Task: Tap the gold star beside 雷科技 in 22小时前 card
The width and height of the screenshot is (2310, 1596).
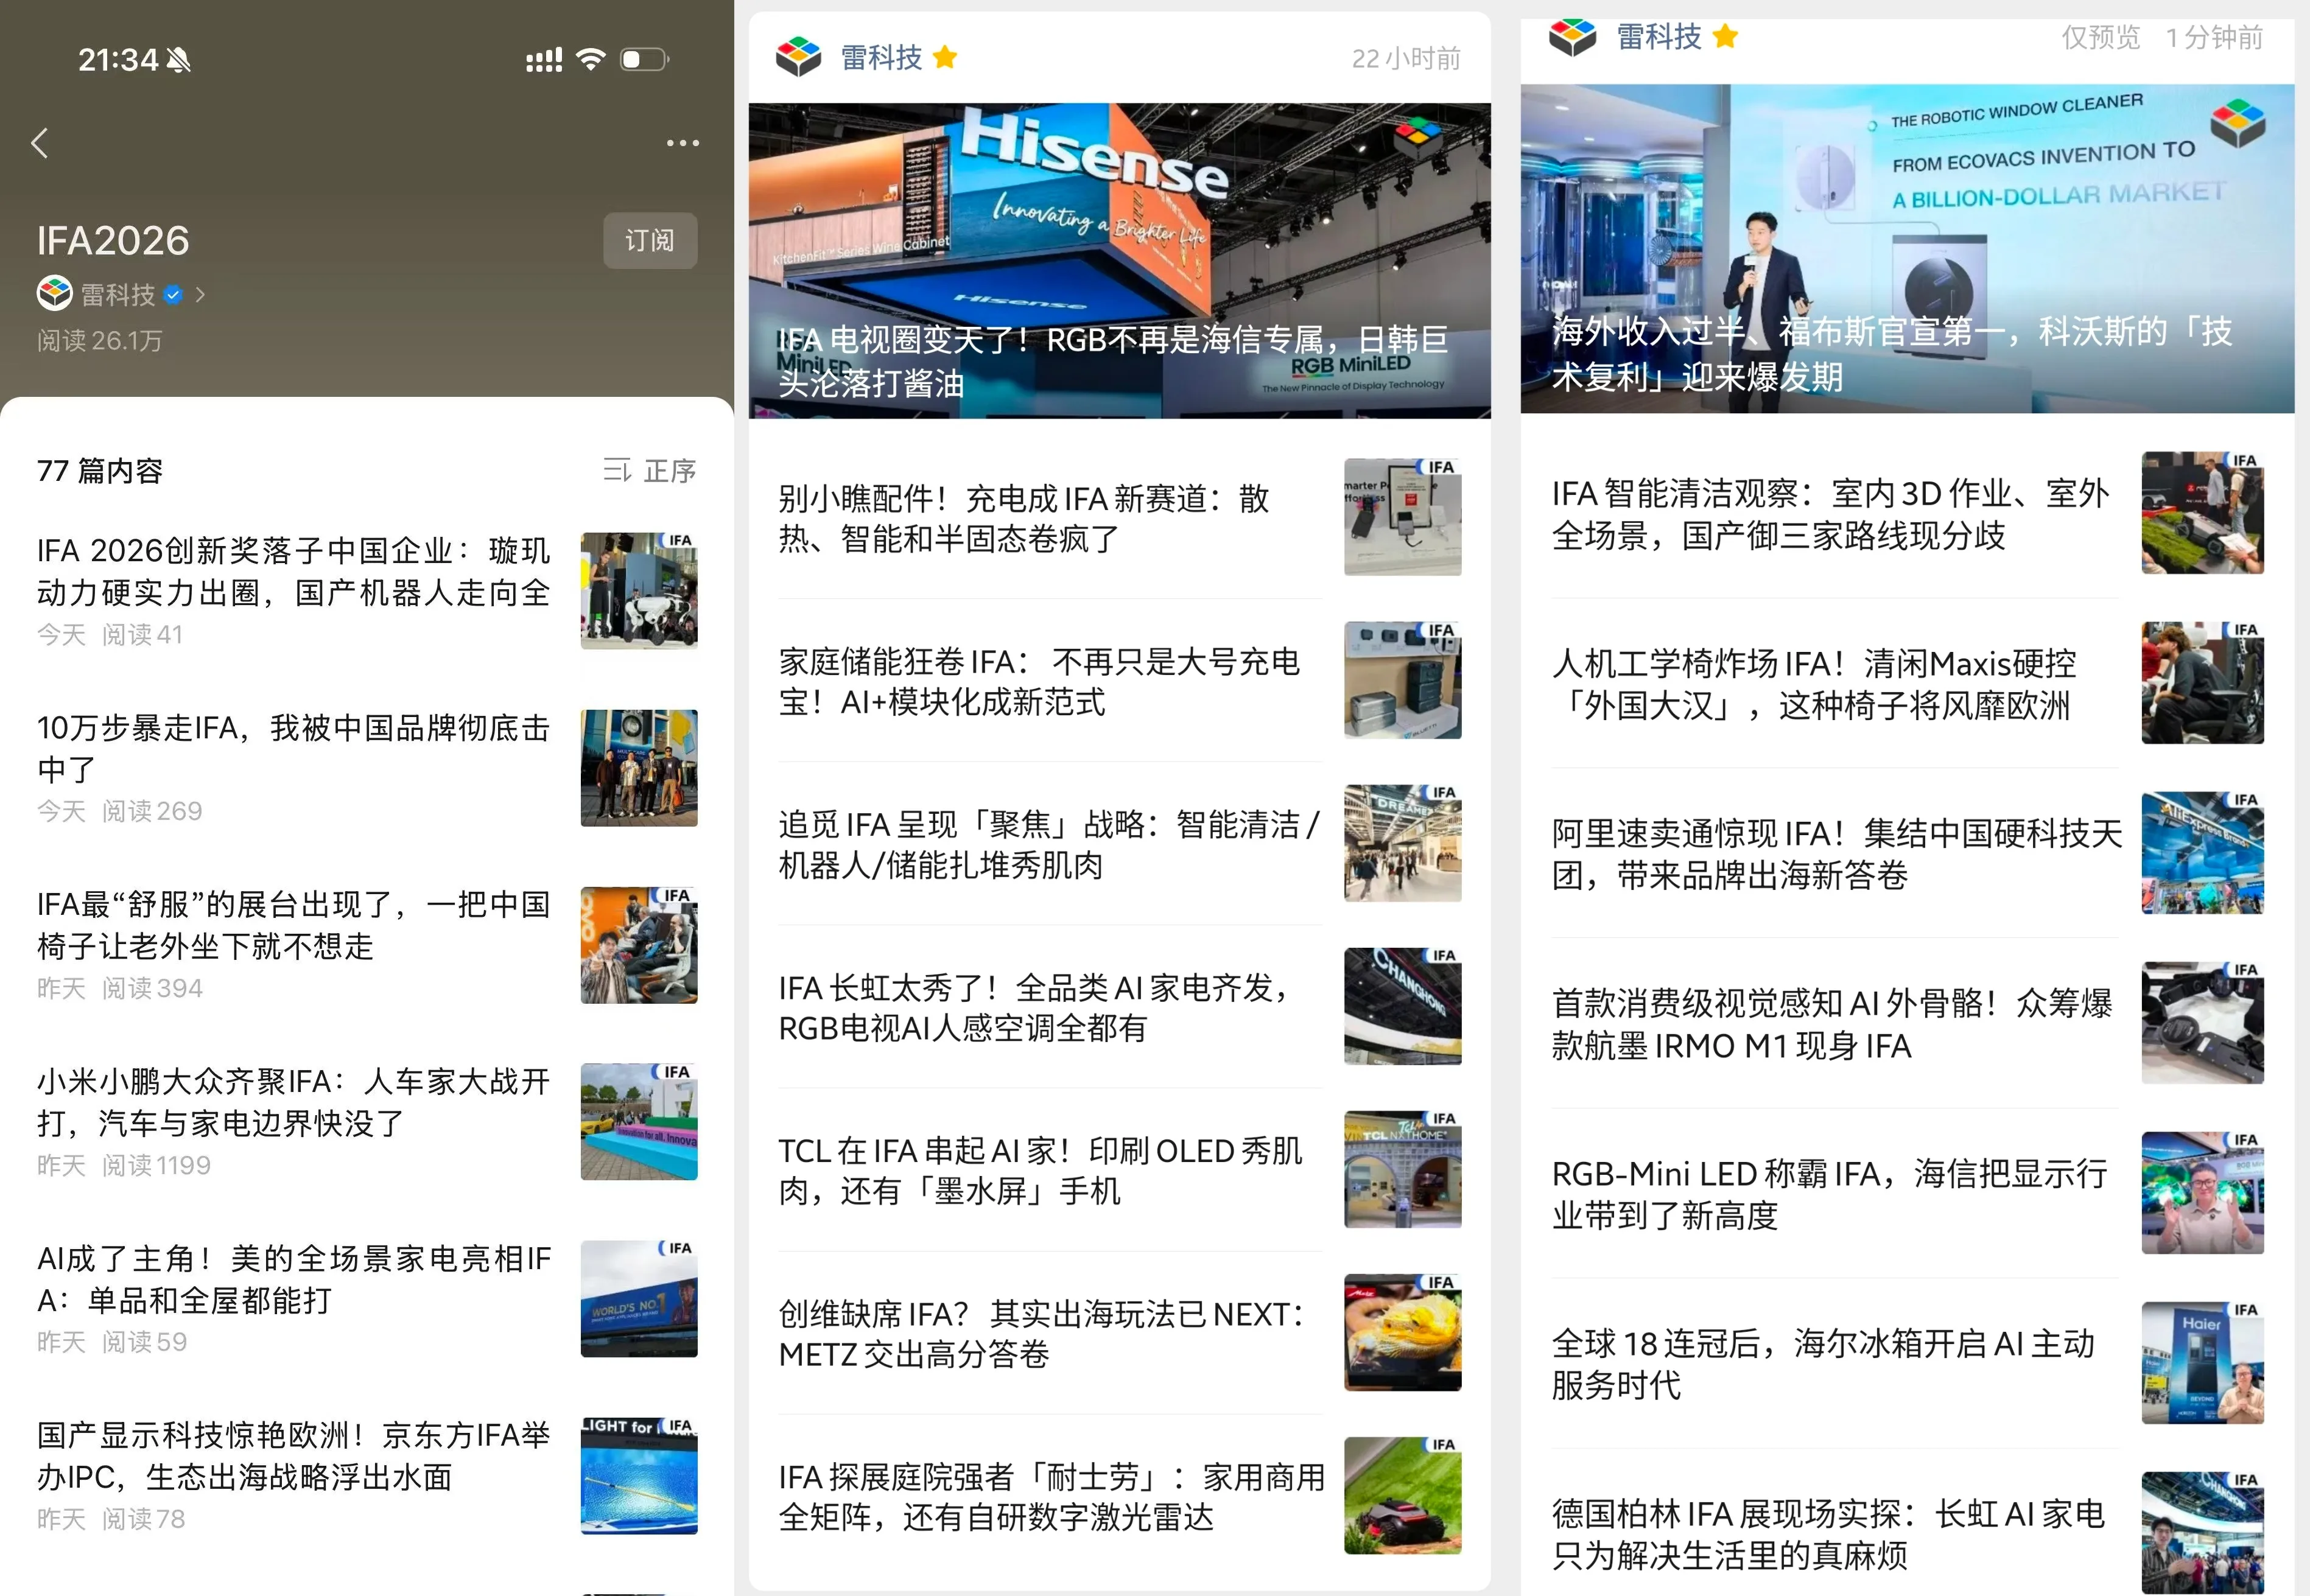Action: (x=945, y=58)
